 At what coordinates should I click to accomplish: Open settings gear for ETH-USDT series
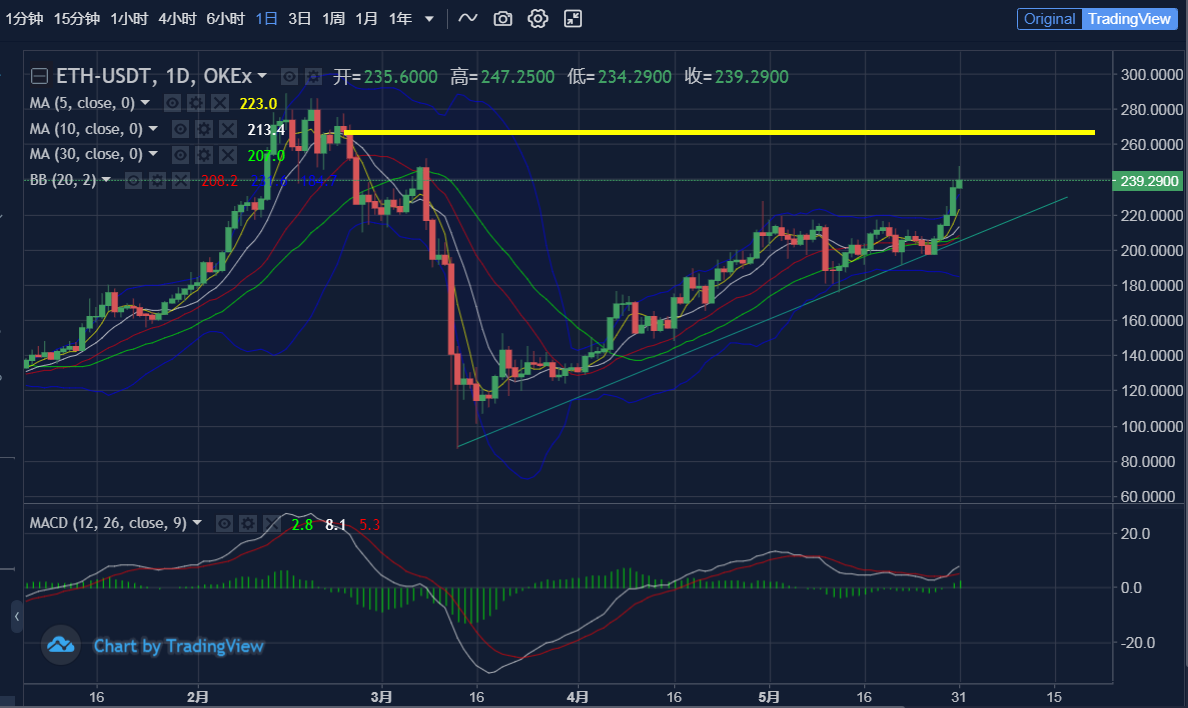313,76
